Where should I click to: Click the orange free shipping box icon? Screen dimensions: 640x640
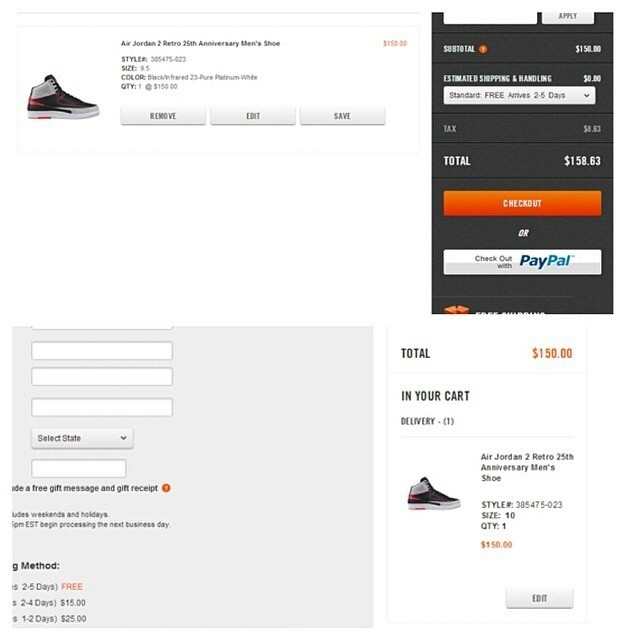click(456, 310)
